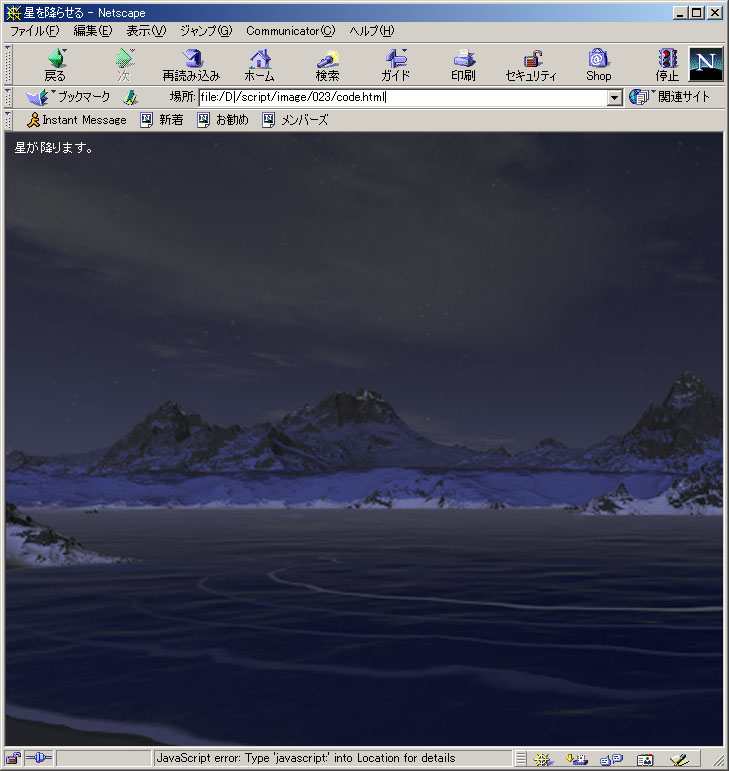Open Newsgroups from the component bar

click(612, 759)
